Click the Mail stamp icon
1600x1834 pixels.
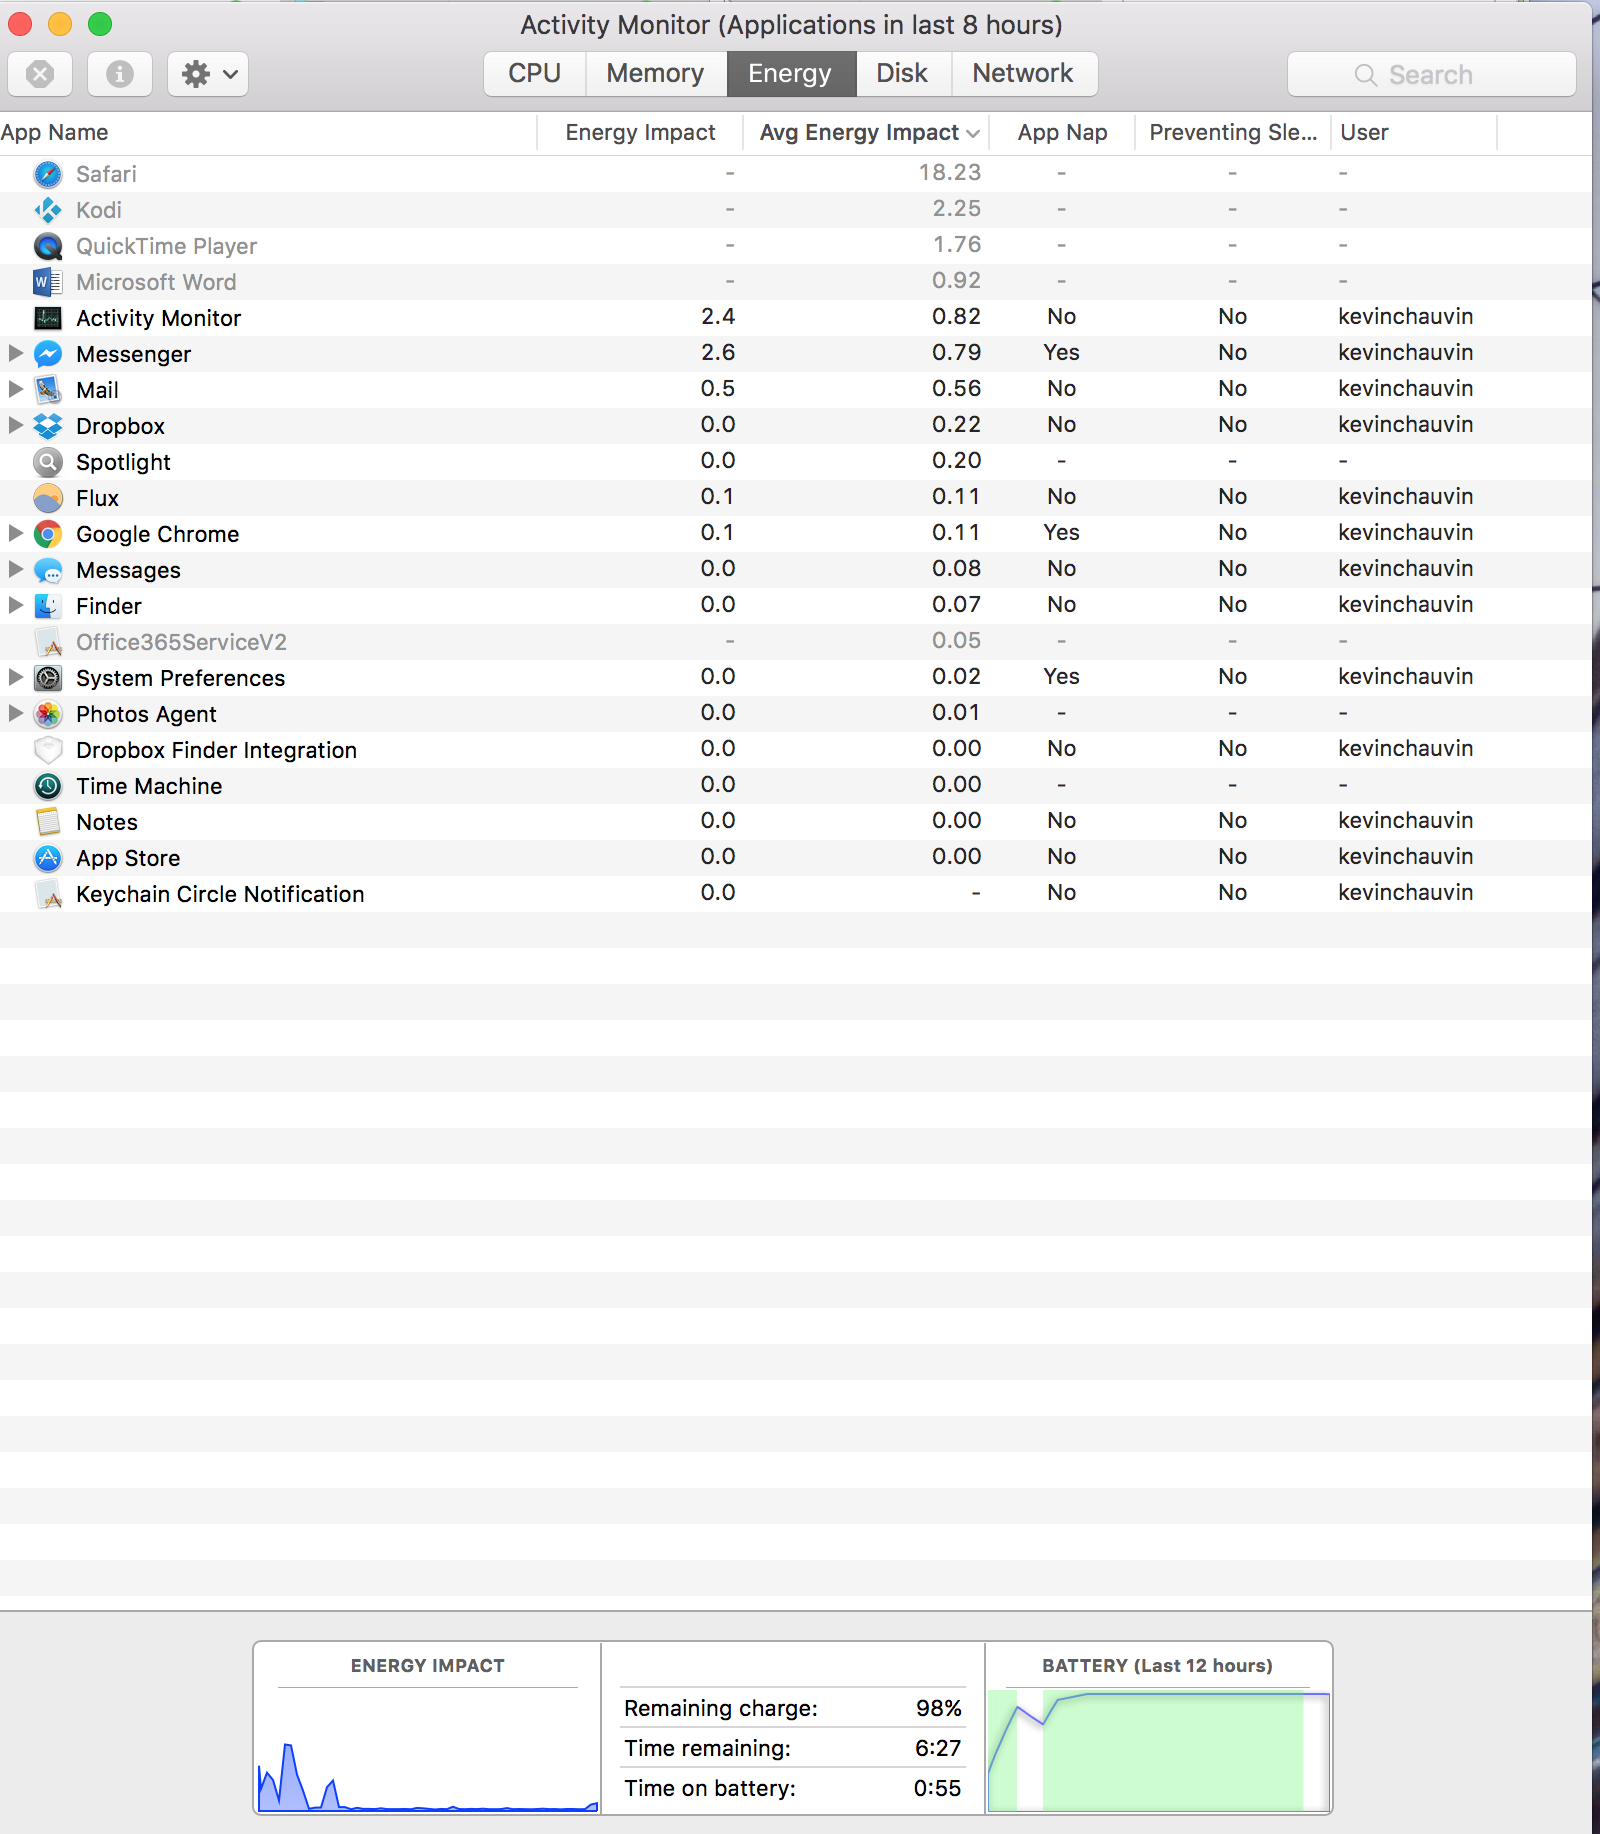48,390
